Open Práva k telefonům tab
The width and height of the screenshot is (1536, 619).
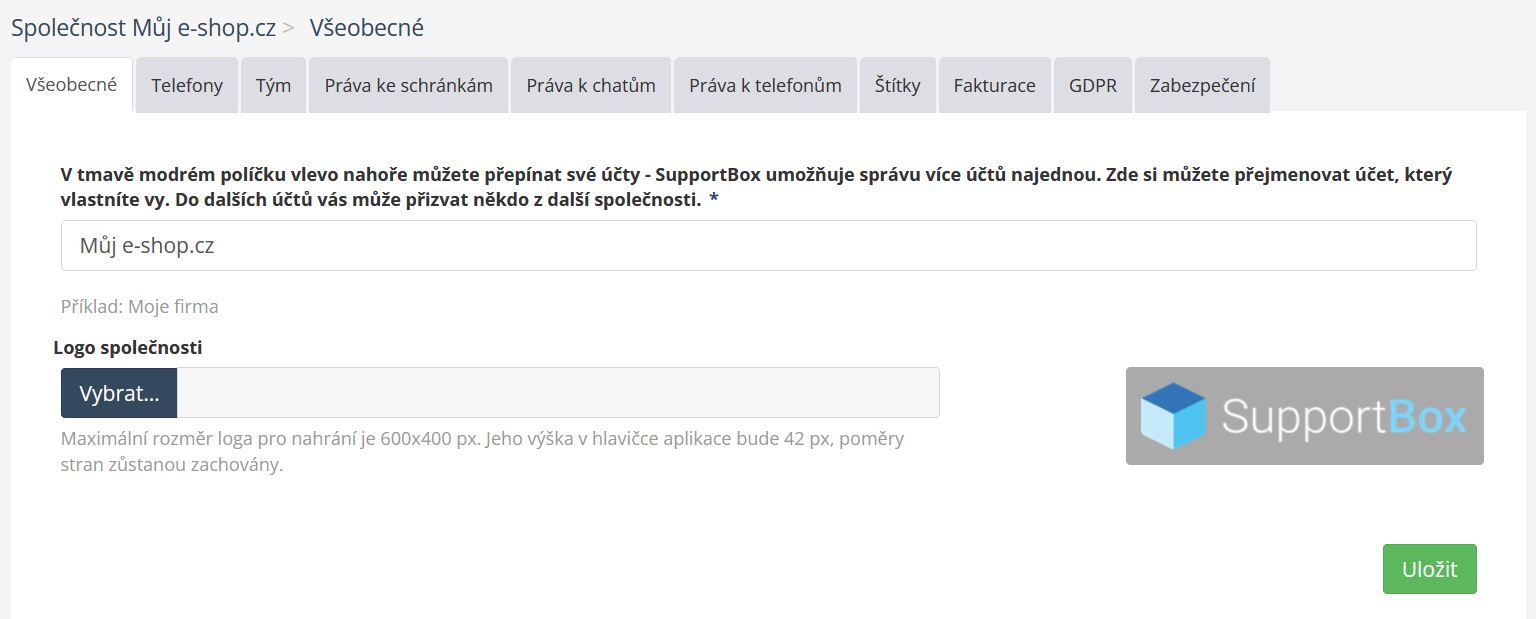(x=765, y=85)
